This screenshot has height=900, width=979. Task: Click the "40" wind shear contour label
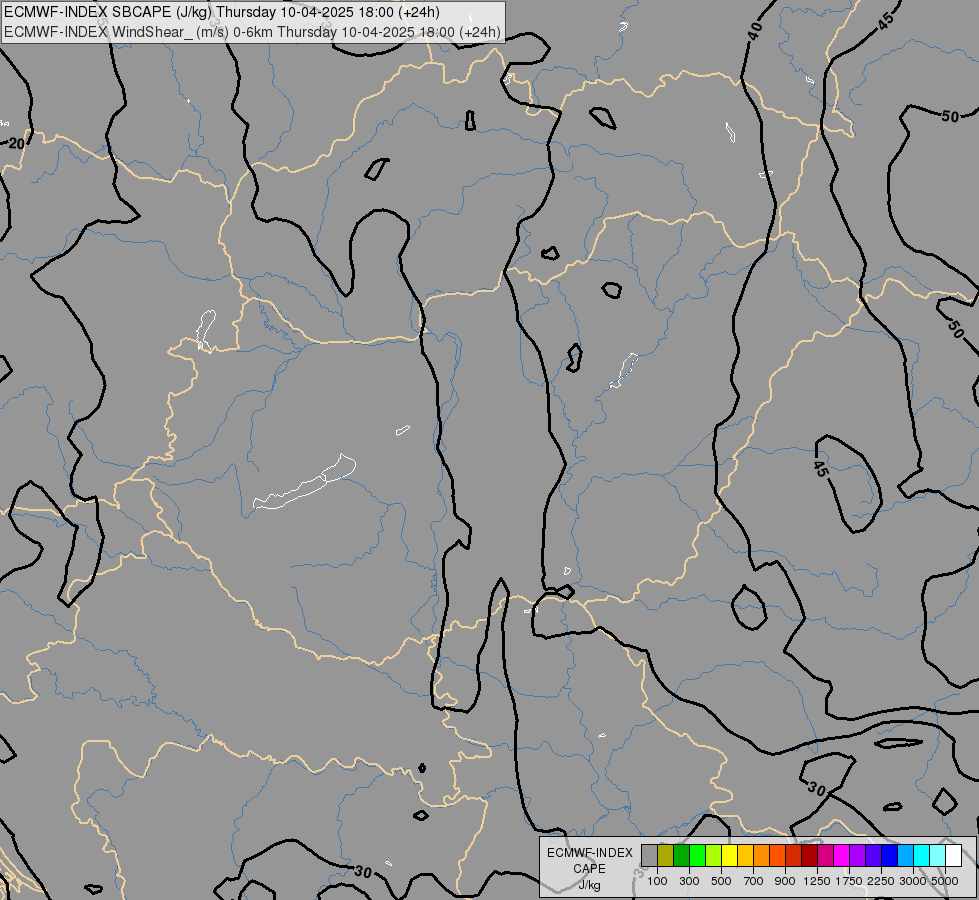(755, 31)
